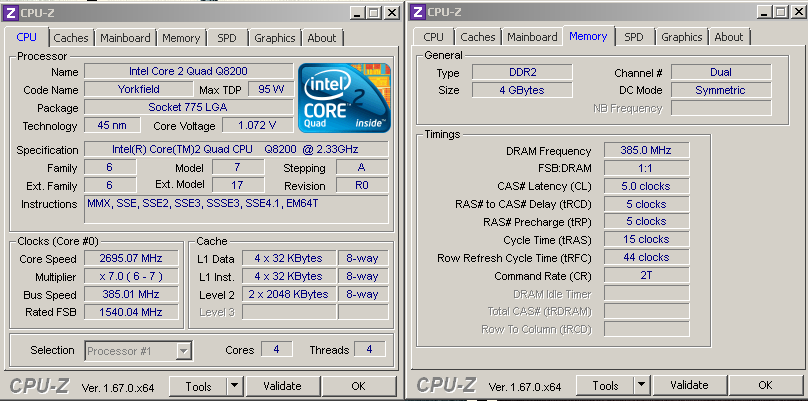Viewport: 808px width, 401px height.
Task: Click the CAS# Latency value 5.0 clocks
Action: (x=646, y=186)
